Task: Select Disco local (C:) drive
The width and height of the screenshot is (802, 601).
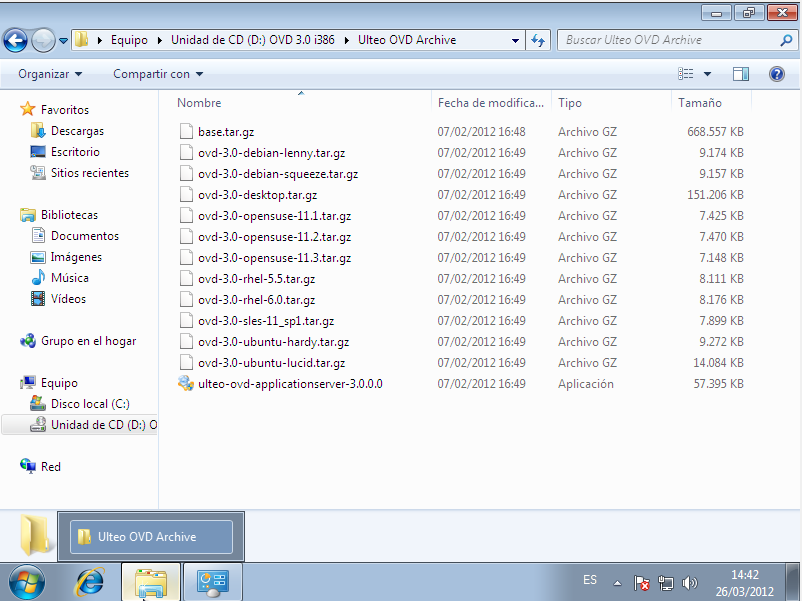Action: [x=90, y=404]
